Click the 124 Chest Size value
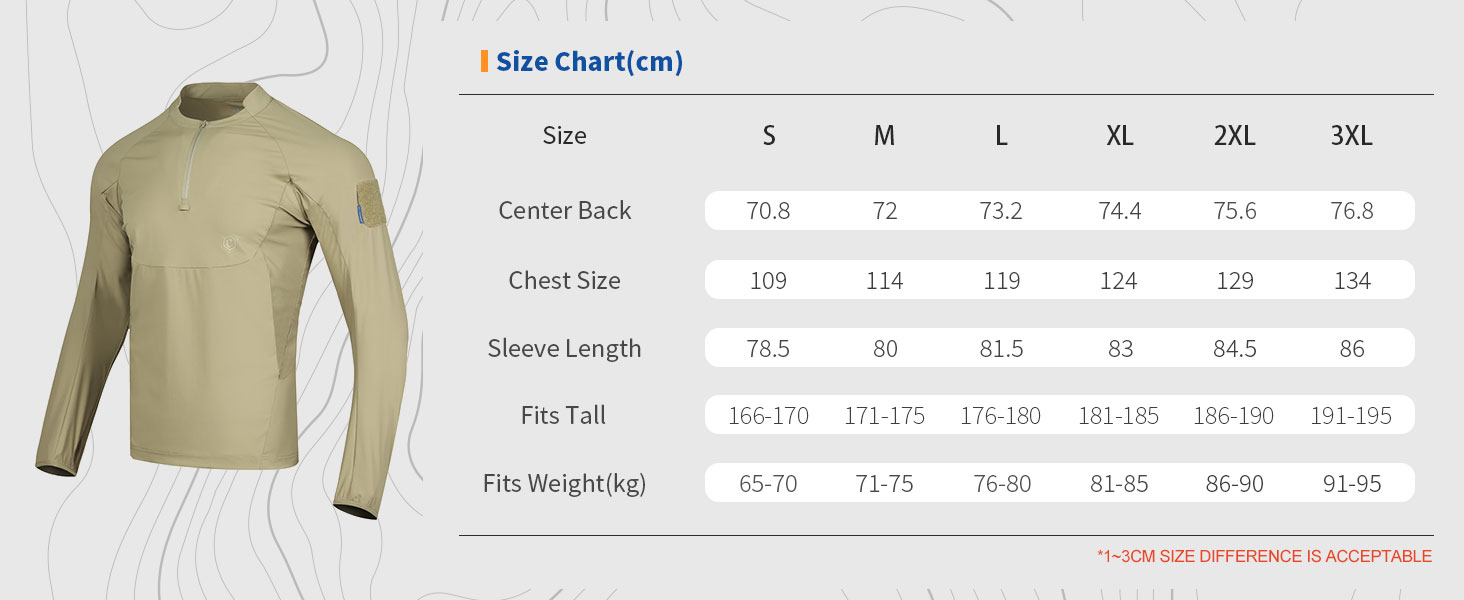1464x600 pixels. 1118,281
